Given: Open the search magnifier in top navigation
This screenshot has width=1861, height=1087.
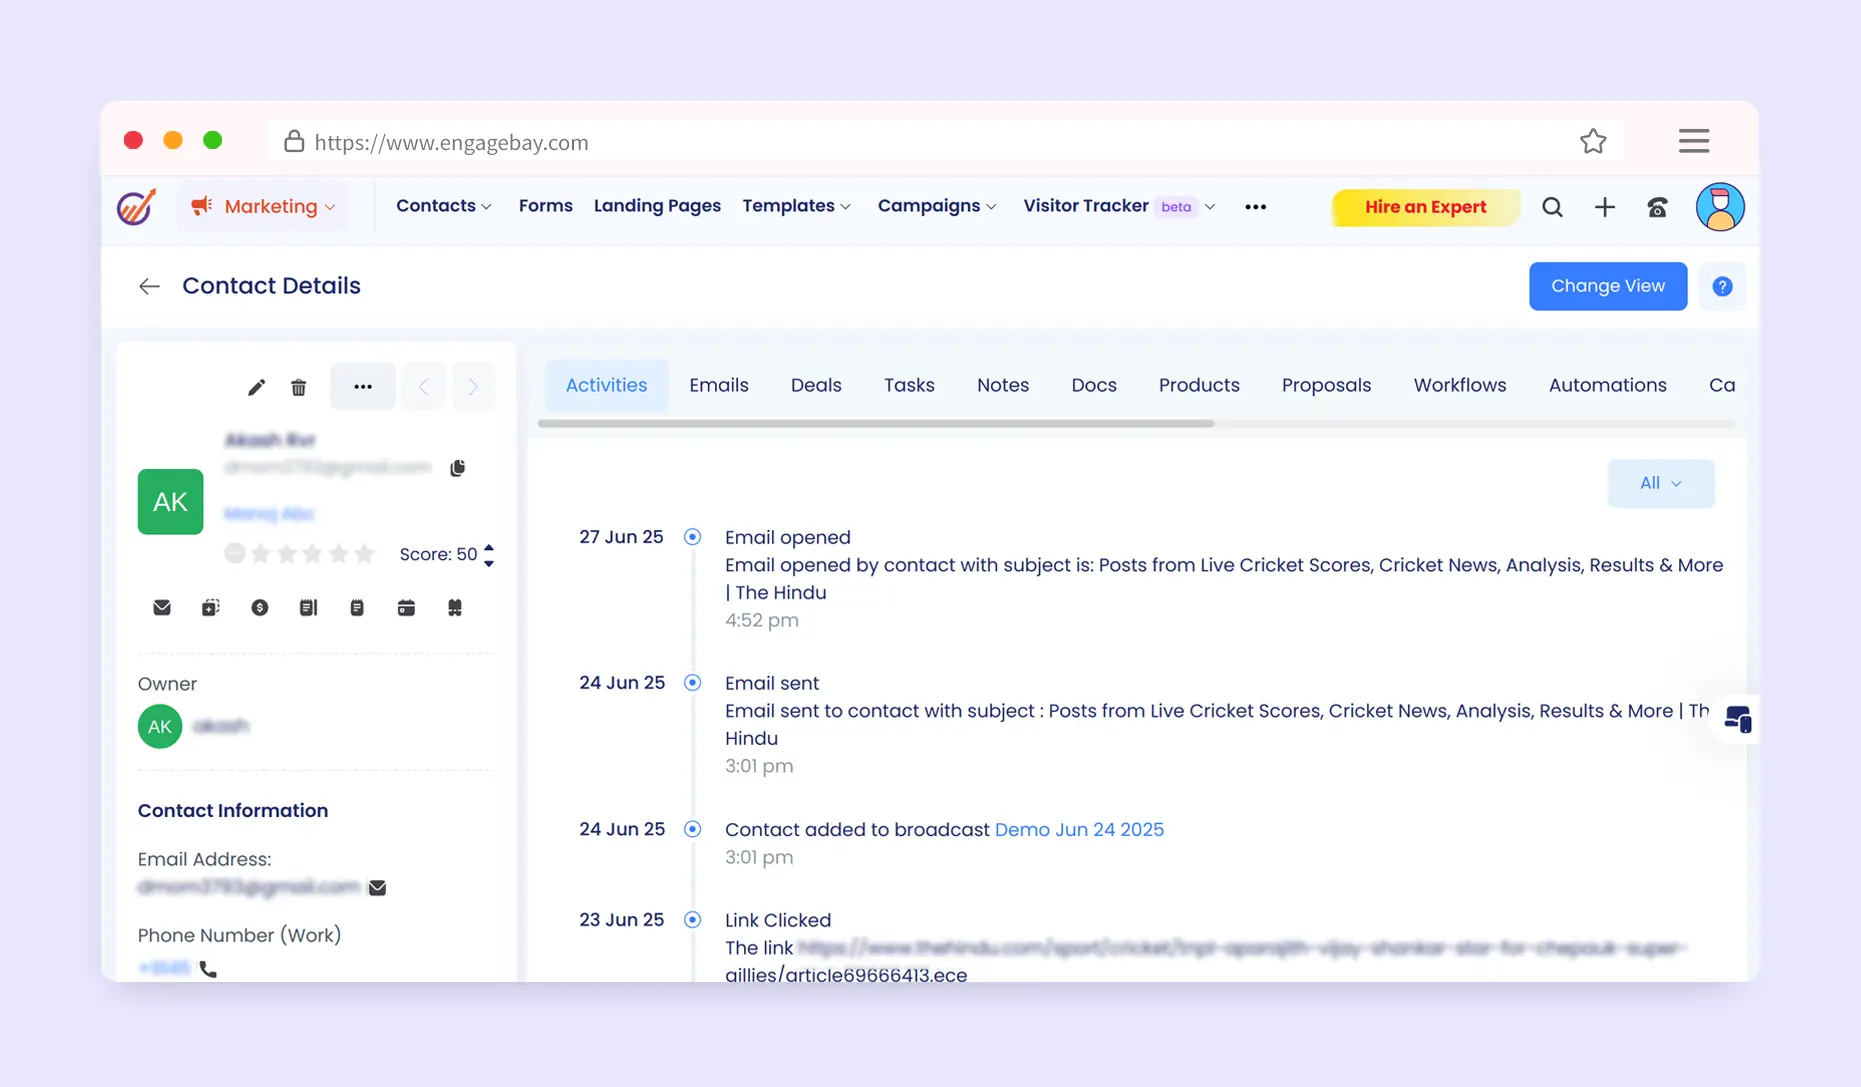Looking at the screenshot, I should [1552, 207].
